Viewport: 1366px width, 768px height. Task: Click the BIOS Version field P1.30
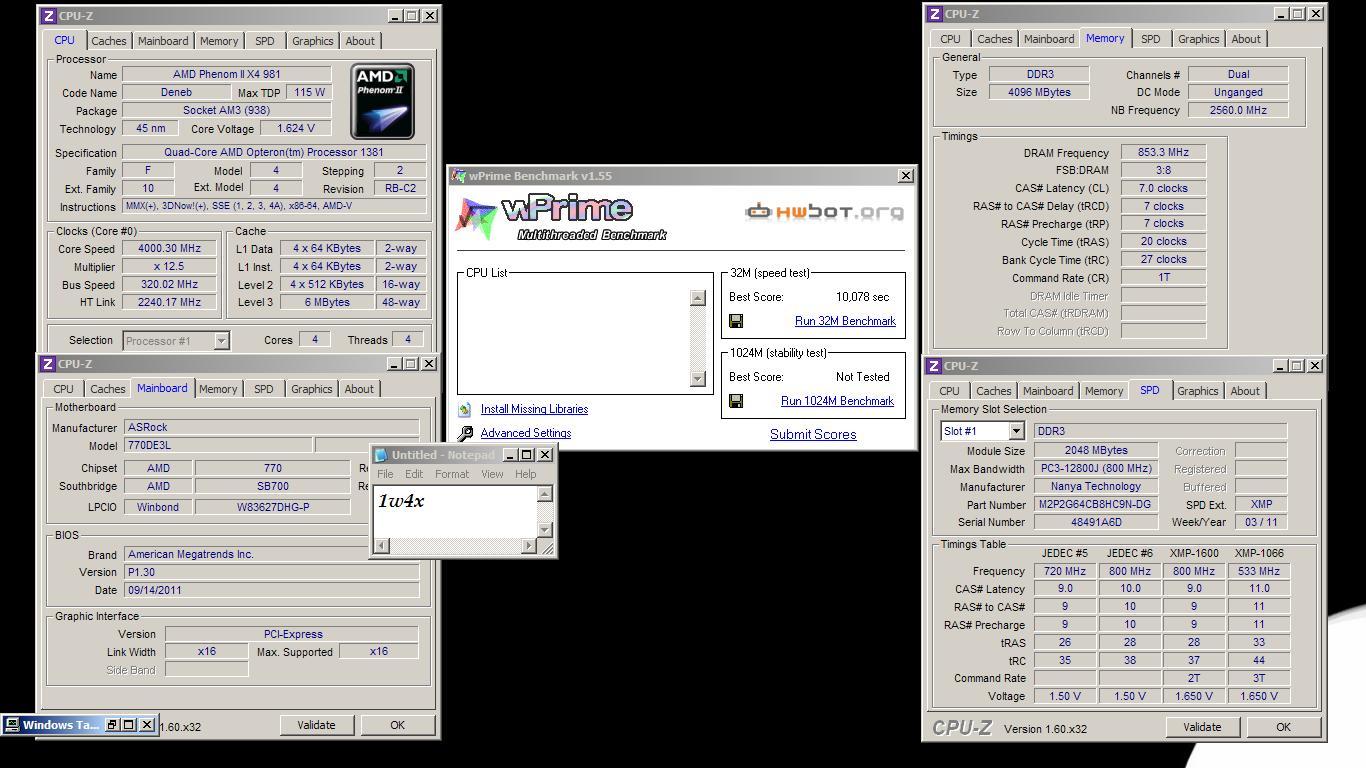tap(271, 572)
